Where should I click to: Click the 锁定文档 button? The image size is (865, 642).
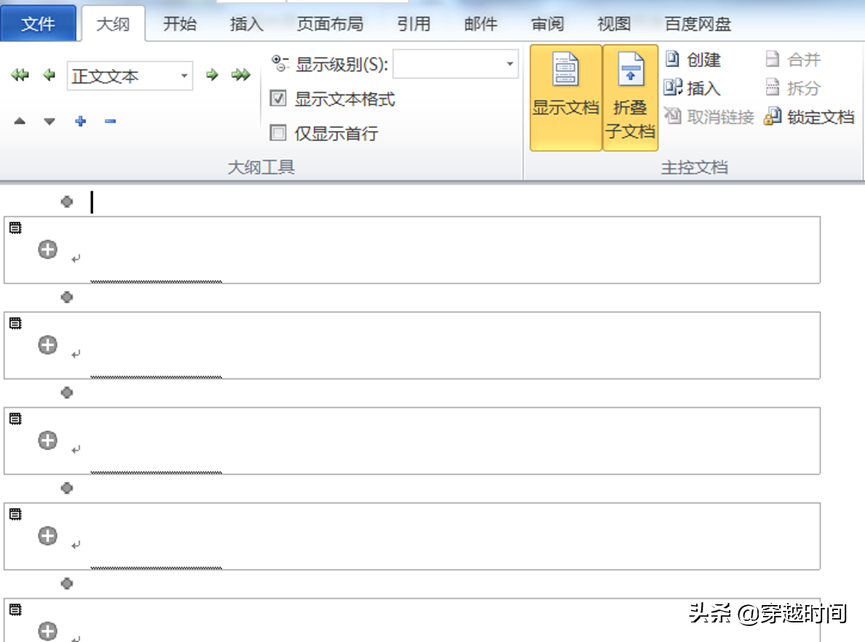[809, 116]
